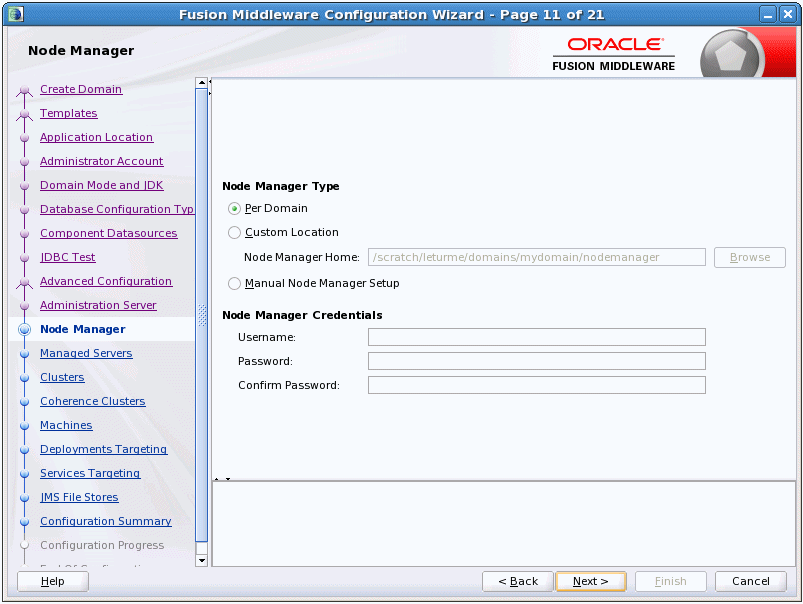Click the JDBC Test step bullet icon
The image size is (803, 604).
point(24,258)
